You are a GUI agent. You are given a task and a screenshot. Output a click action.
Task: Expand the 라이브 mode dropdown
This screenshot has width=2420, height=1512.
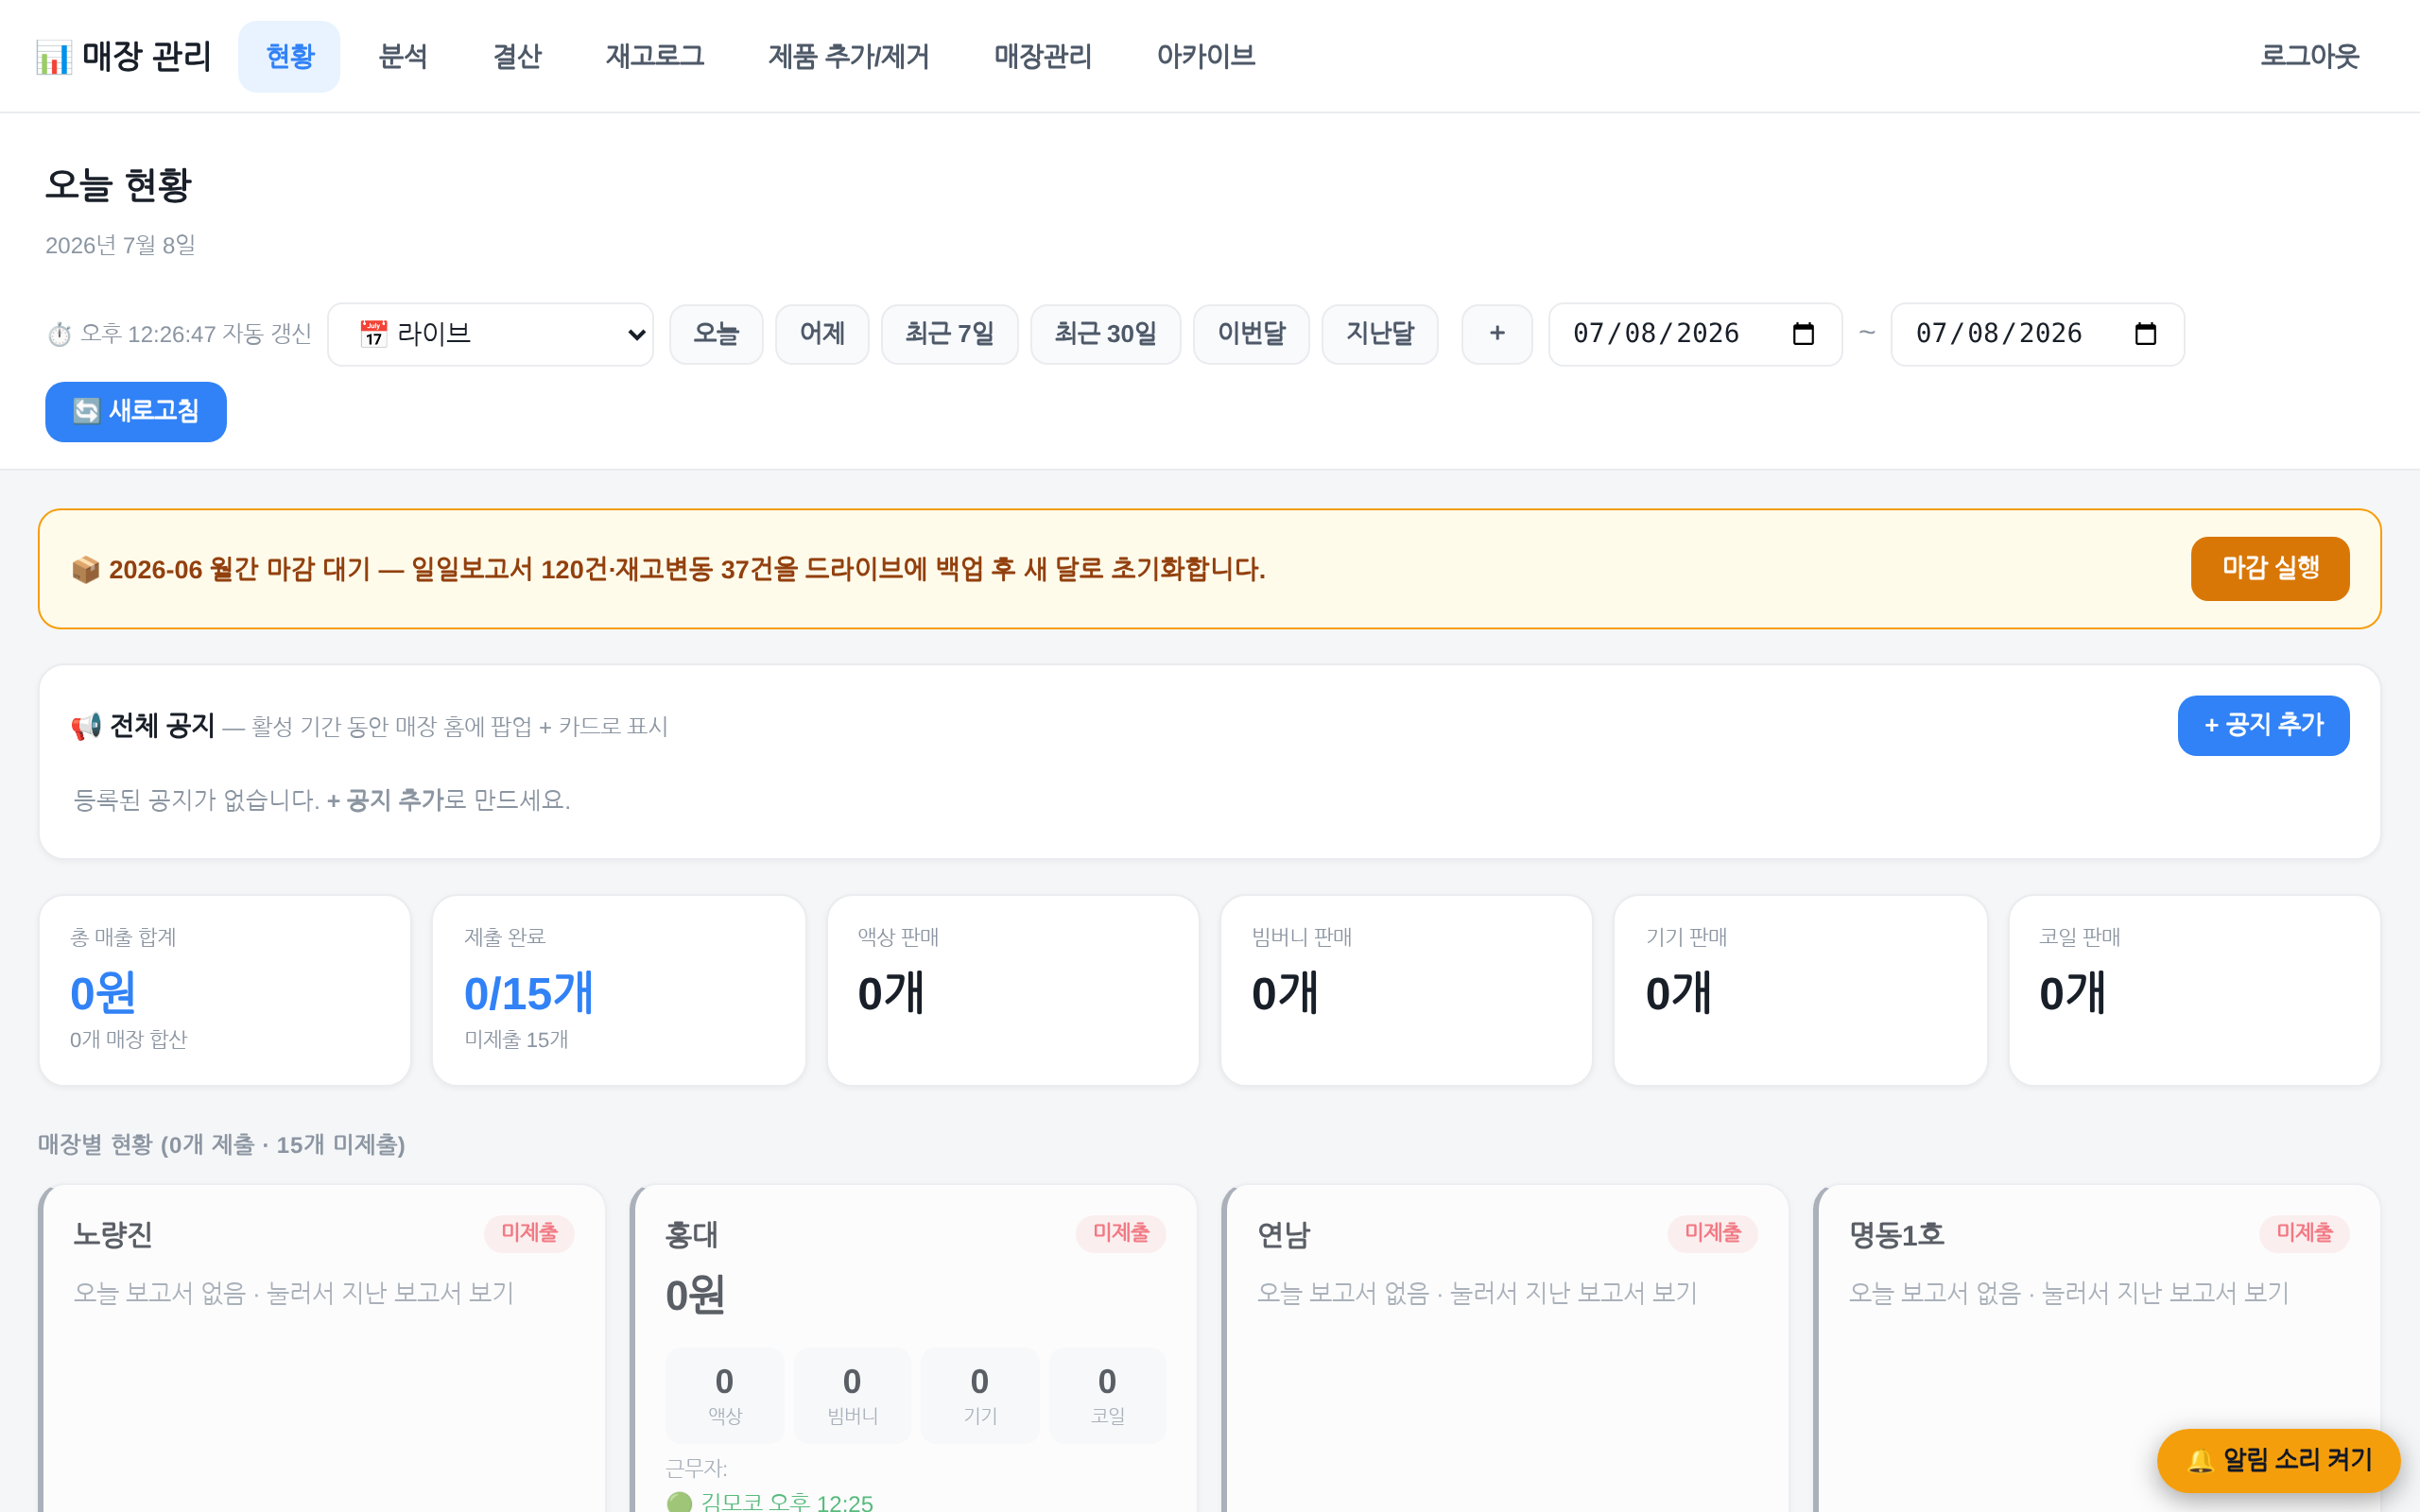click(x=490, y=334)
